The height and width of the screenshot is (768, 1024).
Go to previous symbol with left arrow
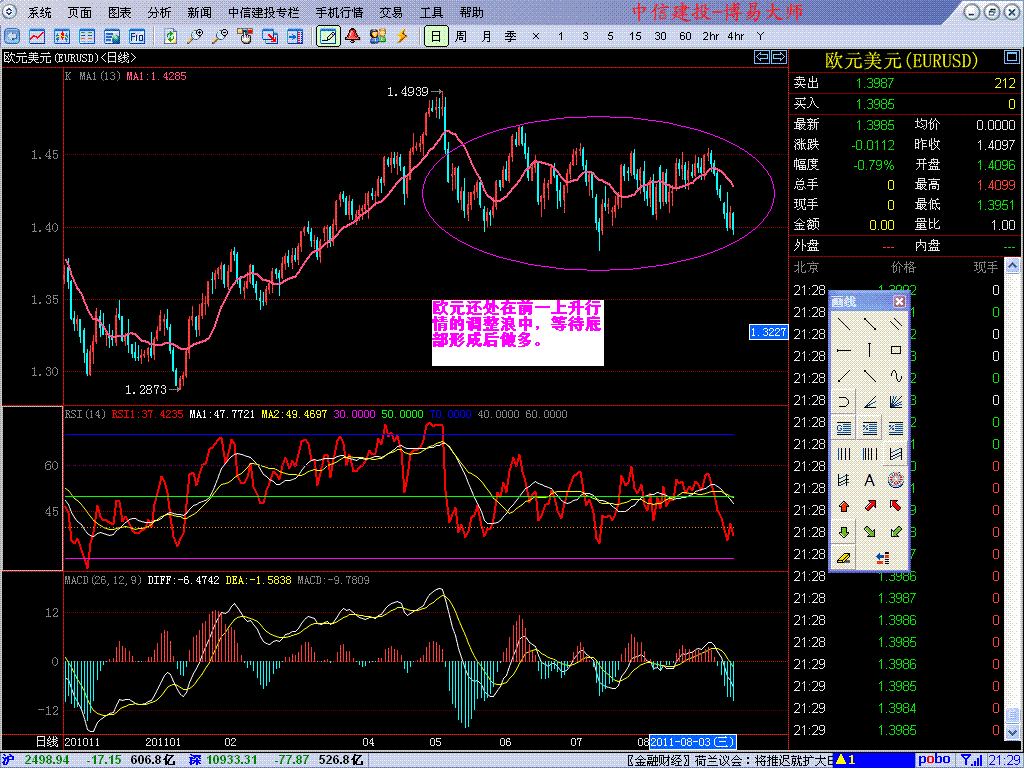[x=761, y=57]
